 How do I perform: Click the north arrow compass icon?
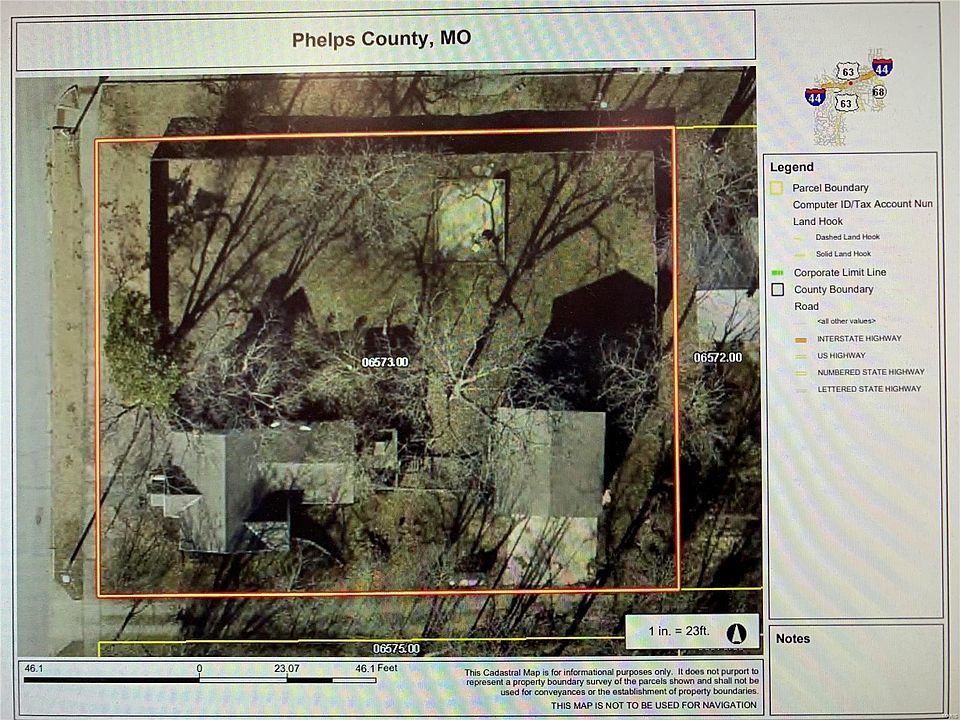click(737, 633)
